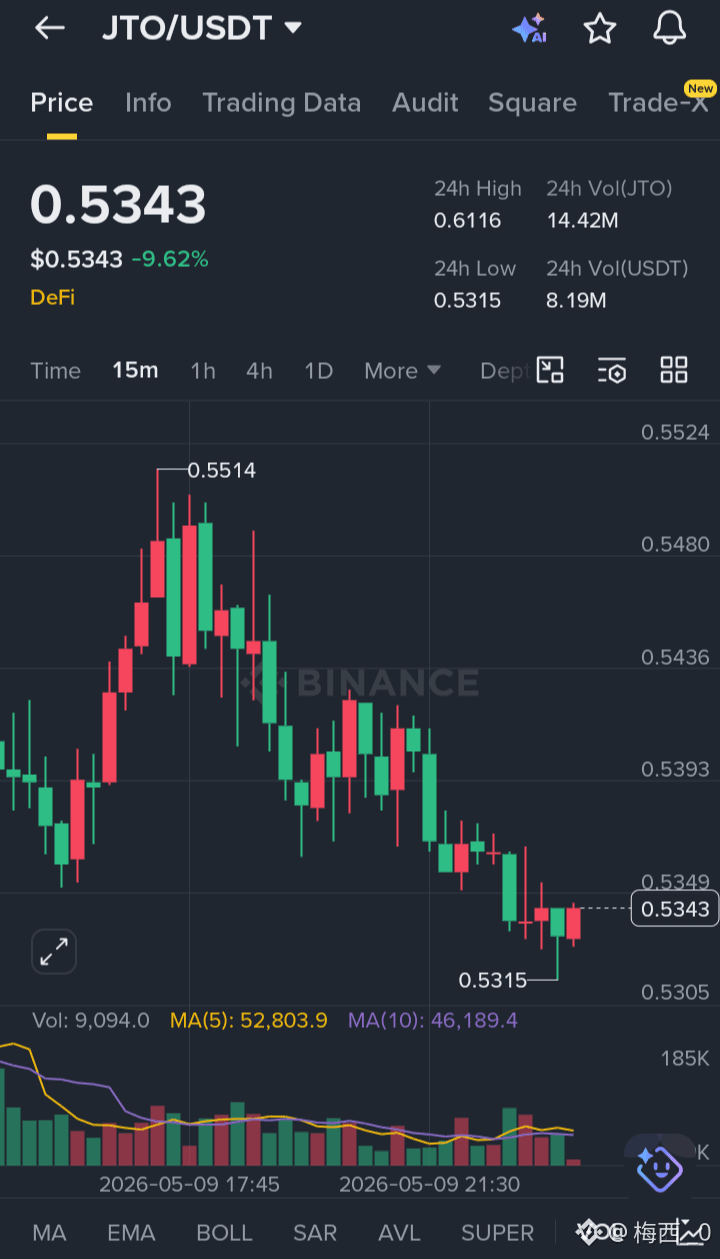
Task: Expand the More intervals dropdown
Action: coord(402,371)
